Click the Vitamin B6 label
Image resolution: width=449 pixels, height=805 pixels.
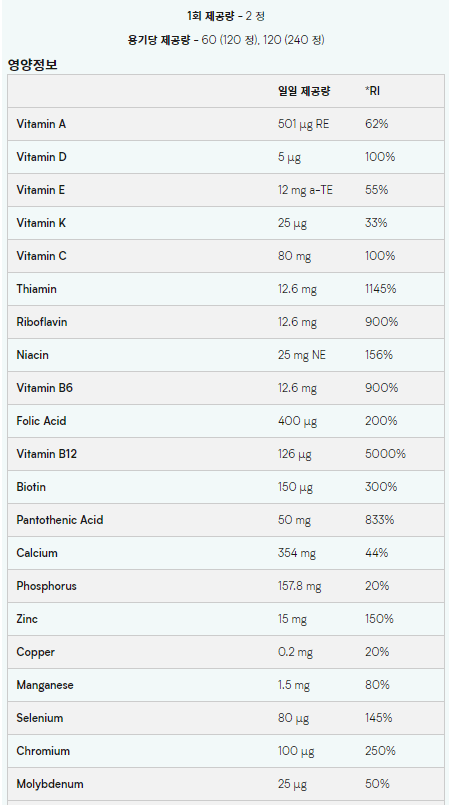pos(45,388)
